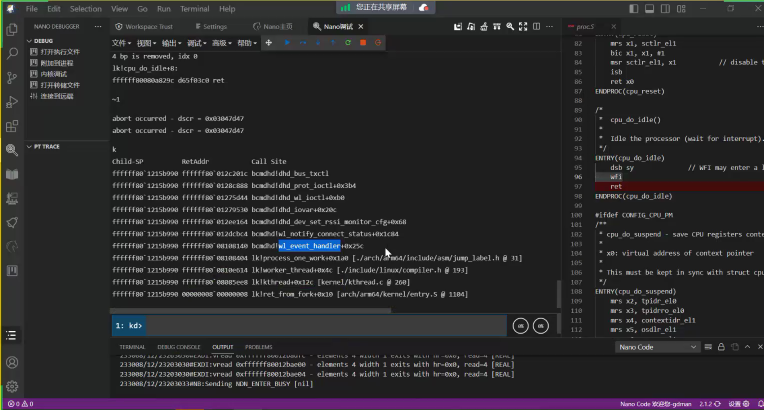Open editor More Actions ellipsis

(x=550, y=27)
